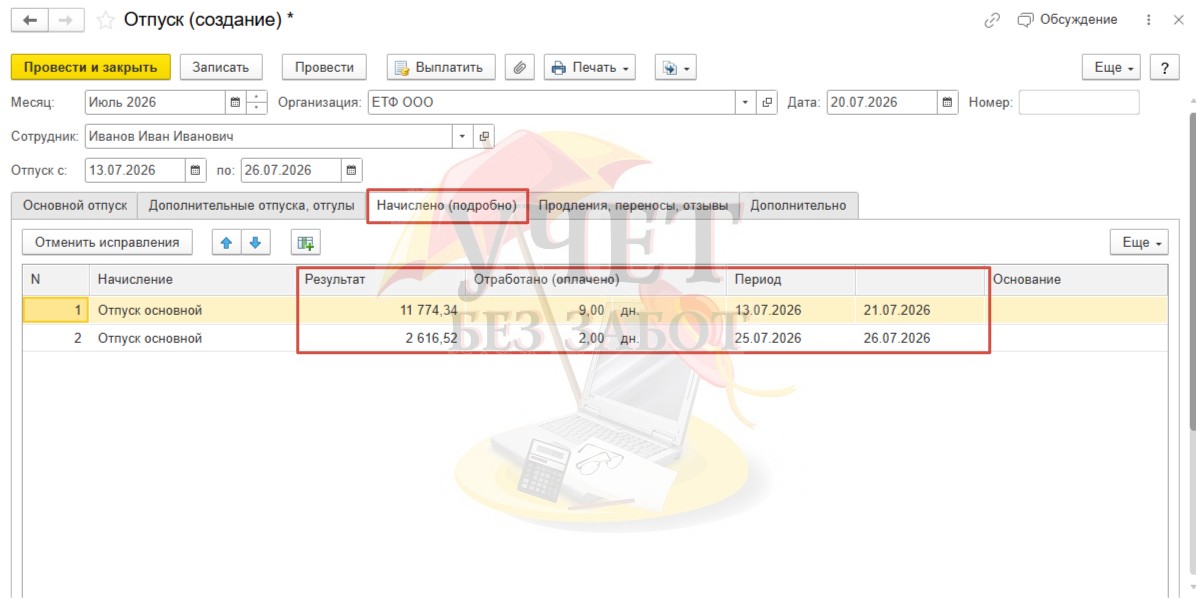Open the Обсуждение discussion panel
Image resolution: width=1196 pixels, height=598 pixels.
click(x=1067, y=20)
